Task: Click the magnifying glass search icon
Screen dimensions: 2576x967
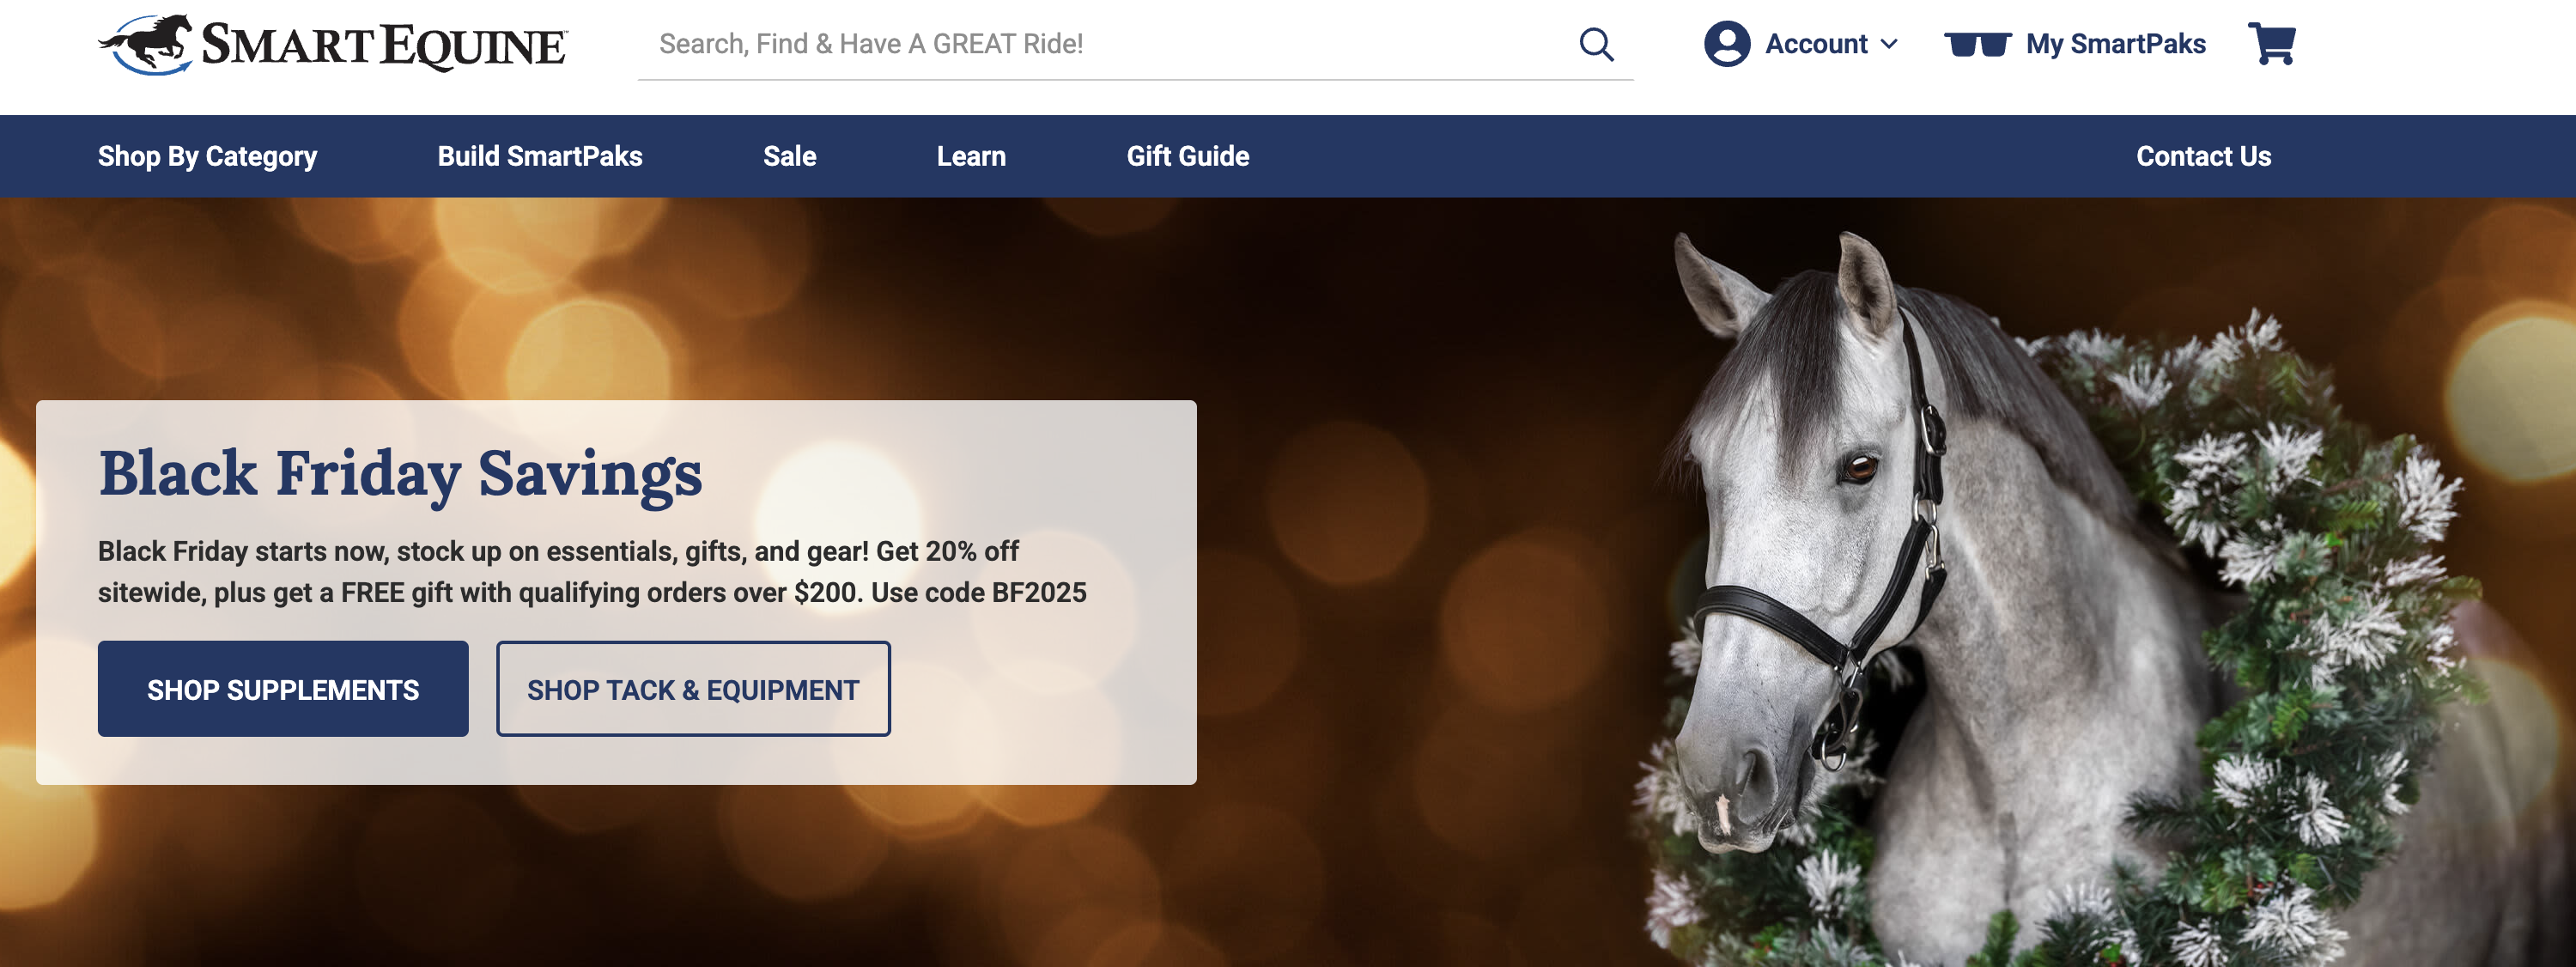Action: pyautogui.click(x=1596, y=44)
